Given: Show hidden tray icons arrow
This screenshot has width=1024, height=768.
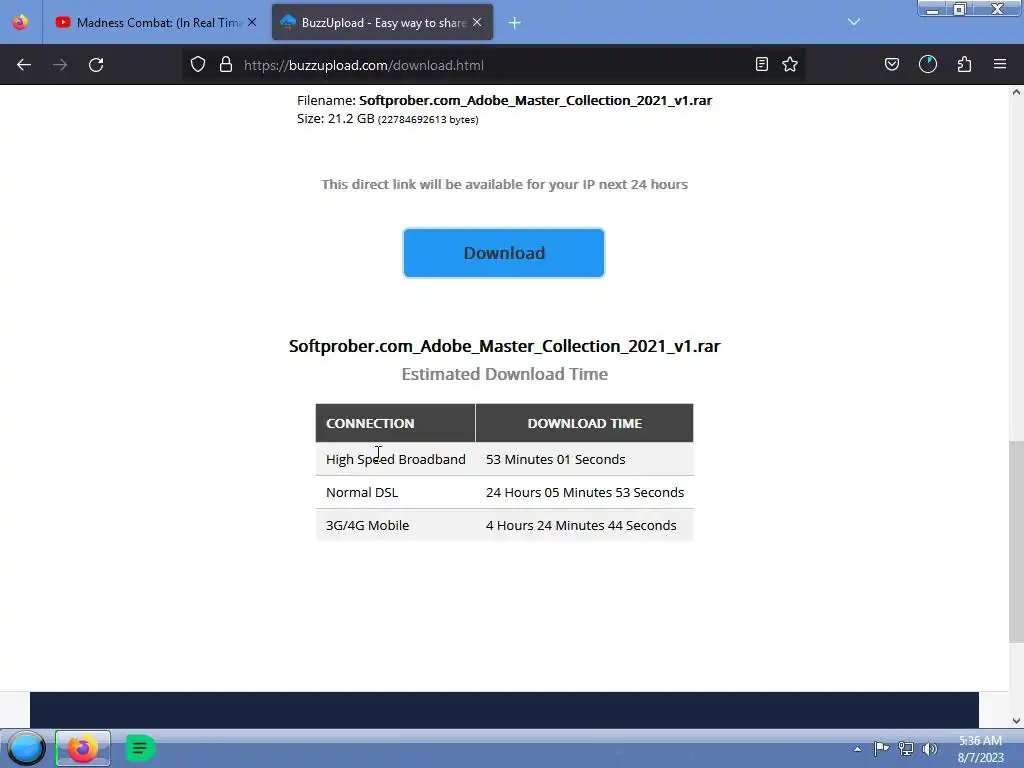Looking at the screenshot, I should 857,749.
